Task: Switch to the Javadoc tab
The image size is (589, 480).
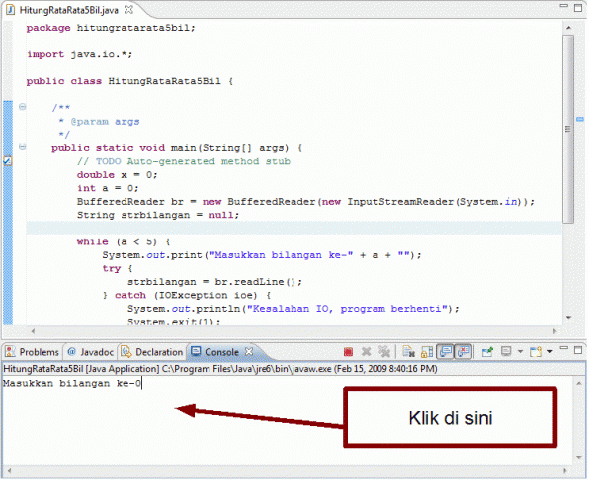Action: tap(90, 352)
